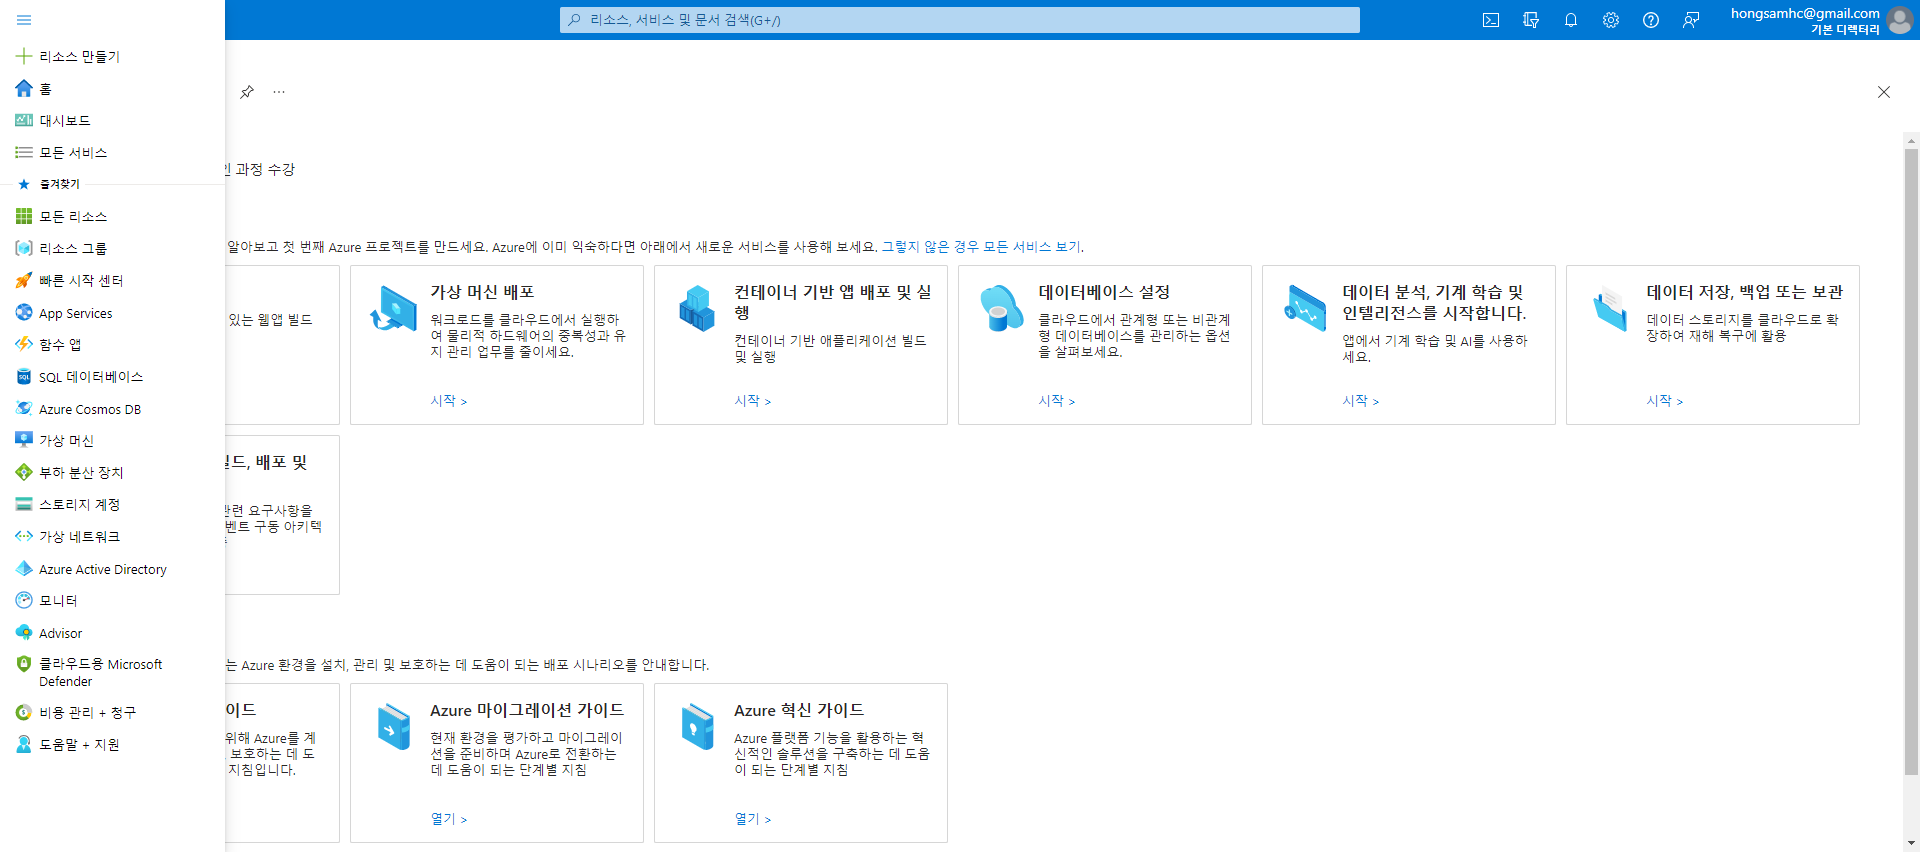
Task: Click the 즐겨찾기 favorites header
Action: (60, 184)
